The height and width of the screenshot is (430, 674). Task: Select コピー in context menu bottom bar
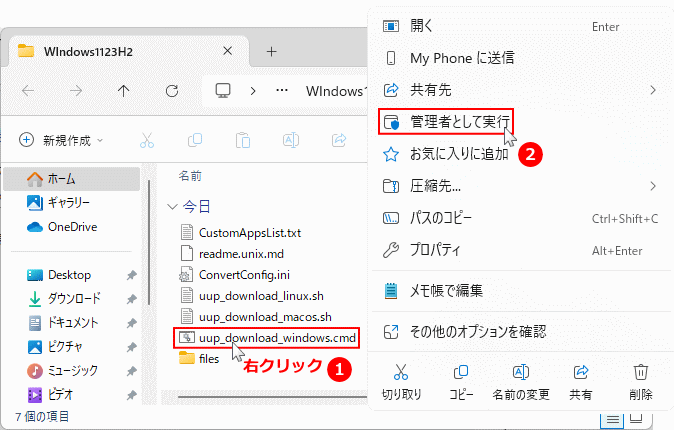click(x=461, y=382)
